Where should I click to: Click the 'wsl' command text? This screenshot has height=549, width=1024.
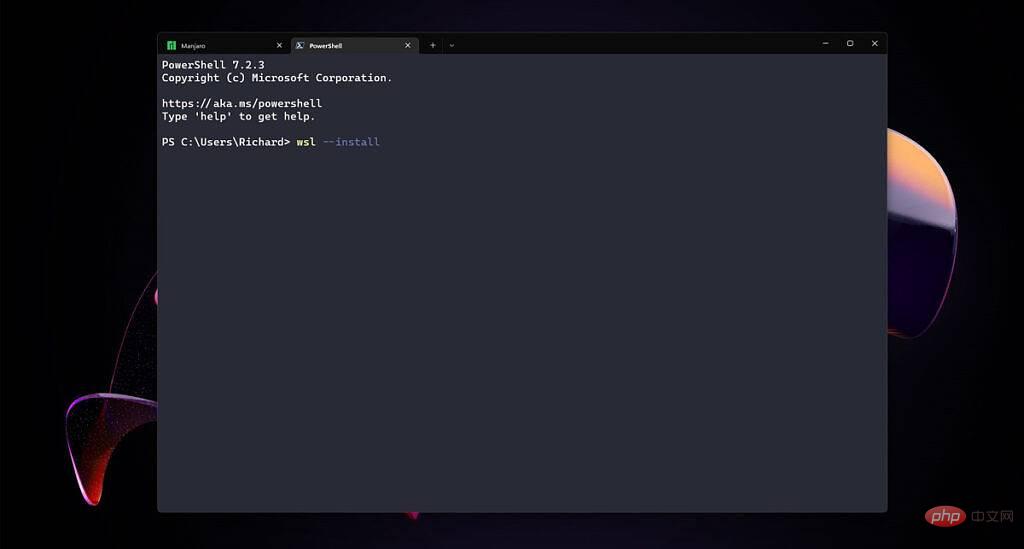(x=306, y=142)
